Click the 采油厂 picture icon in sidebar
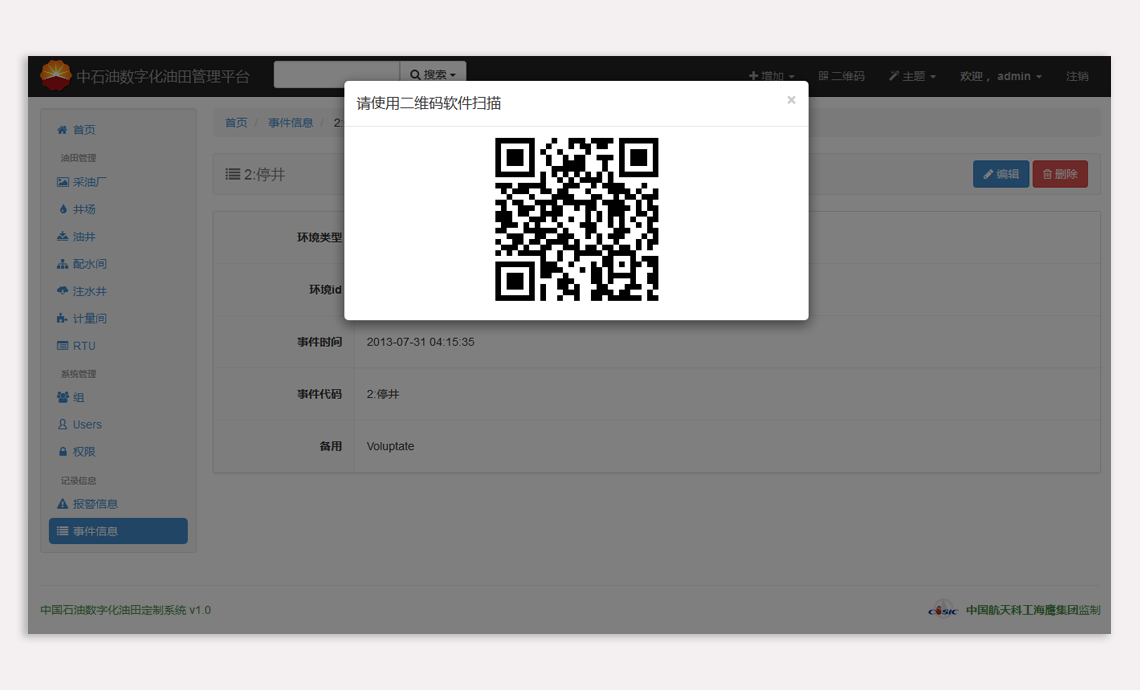 click(x=62, y=183)
